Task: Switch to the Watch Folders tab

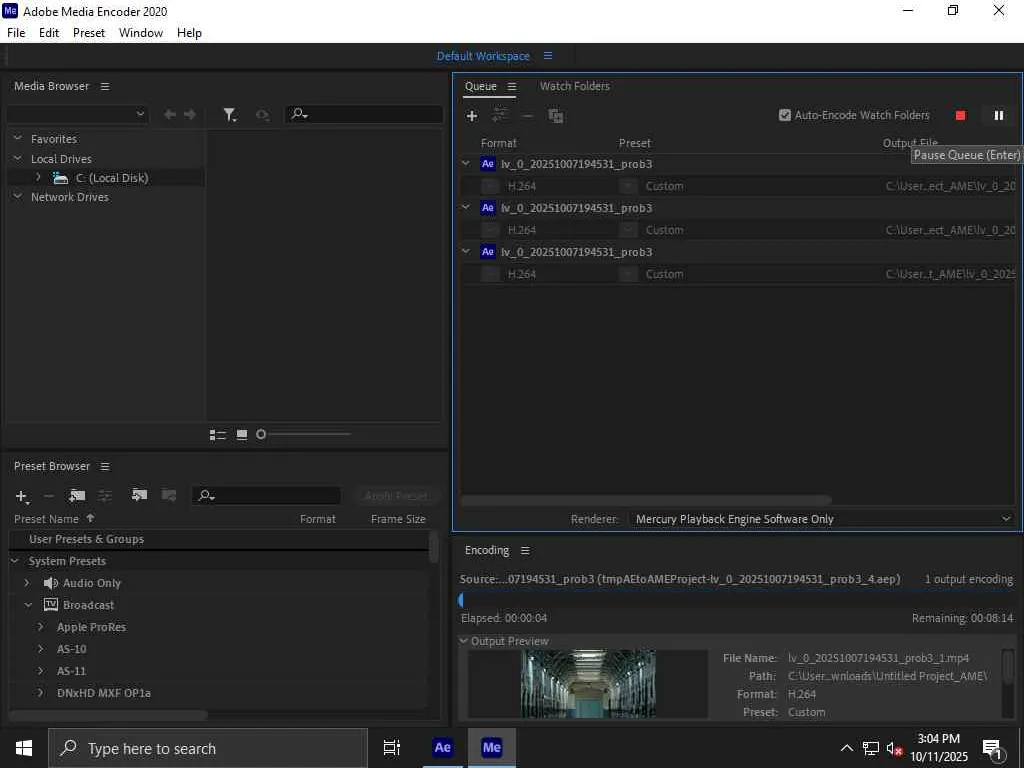Action: pyautogui.click(x=575, y=86)
